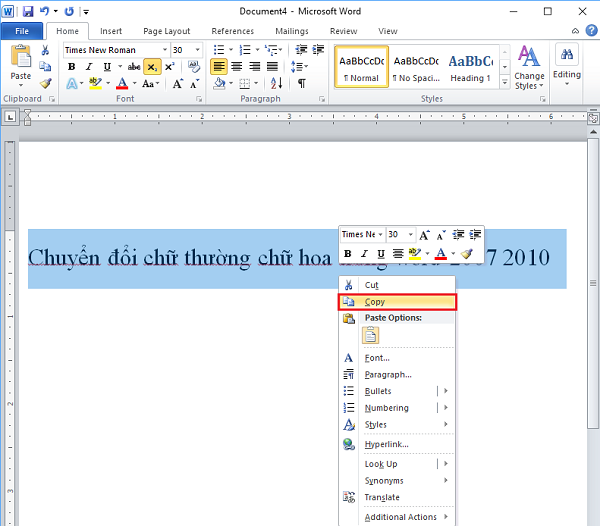This screenshot has width=600, height=526.
Task: Click the ribbon Format Painter brush icon
Action: [46, 83]
